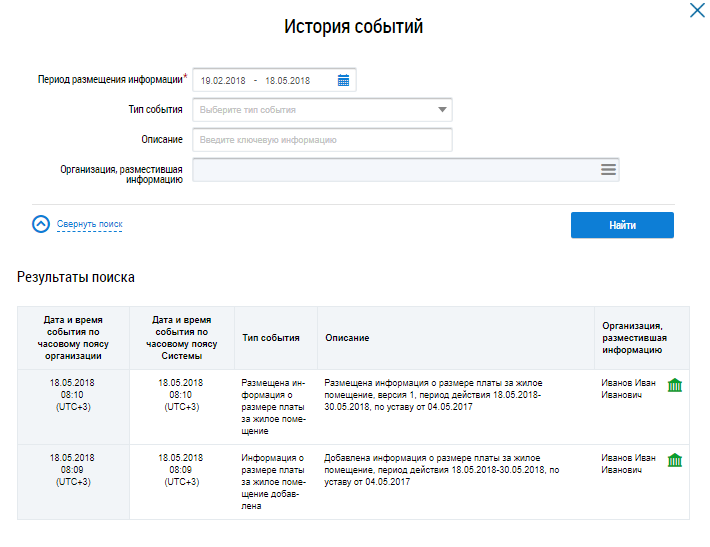Click the circular collapse chevron icon
Image resolution: width=710 pixels, height=547 pixels.
tap(41, 224)
